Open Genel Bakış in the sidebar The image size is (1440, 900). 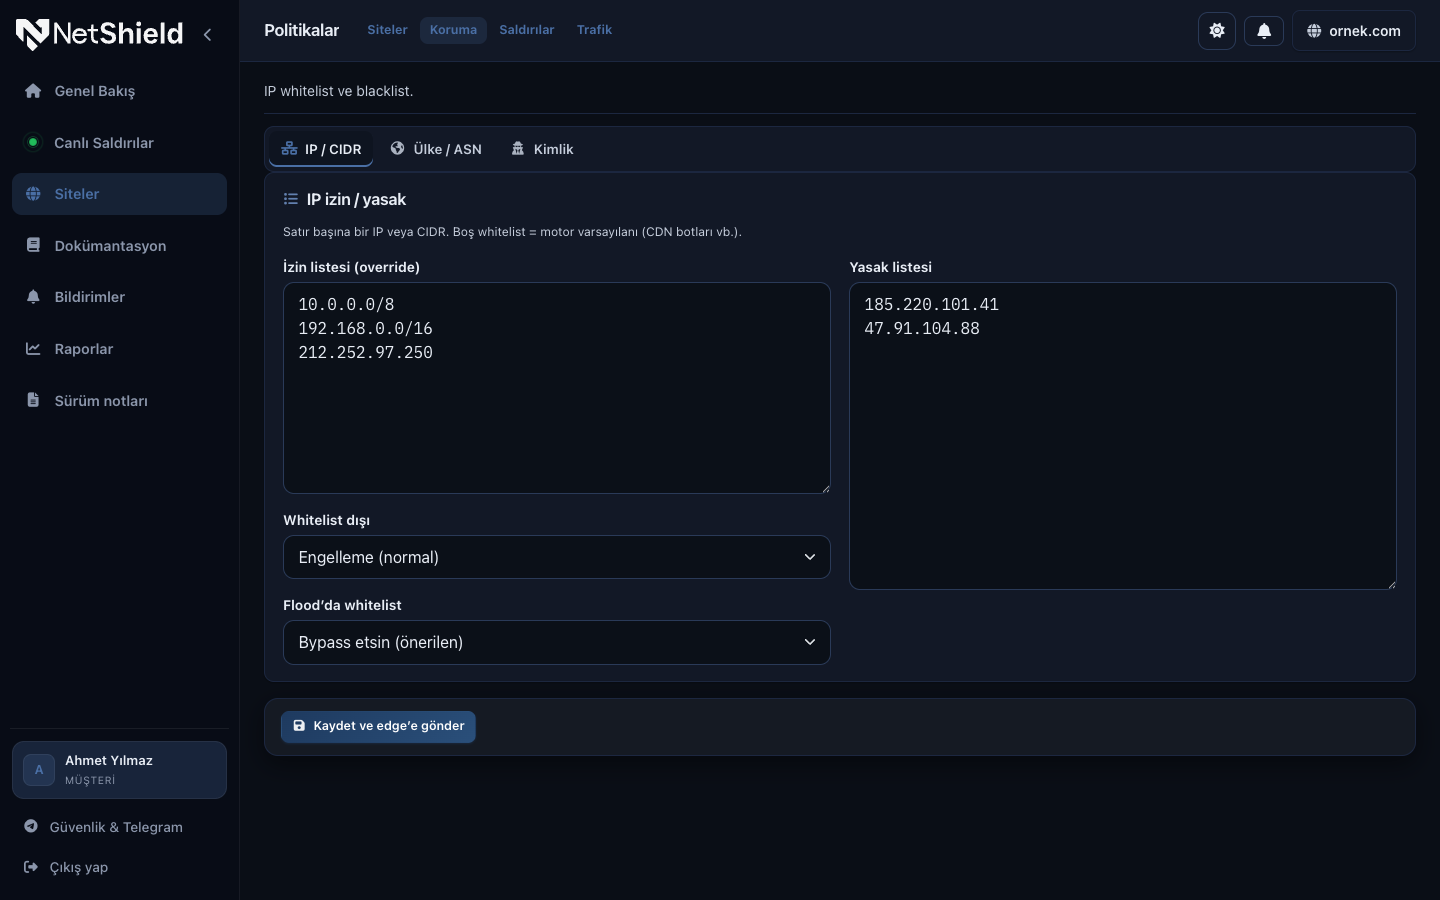coord(119,91)
